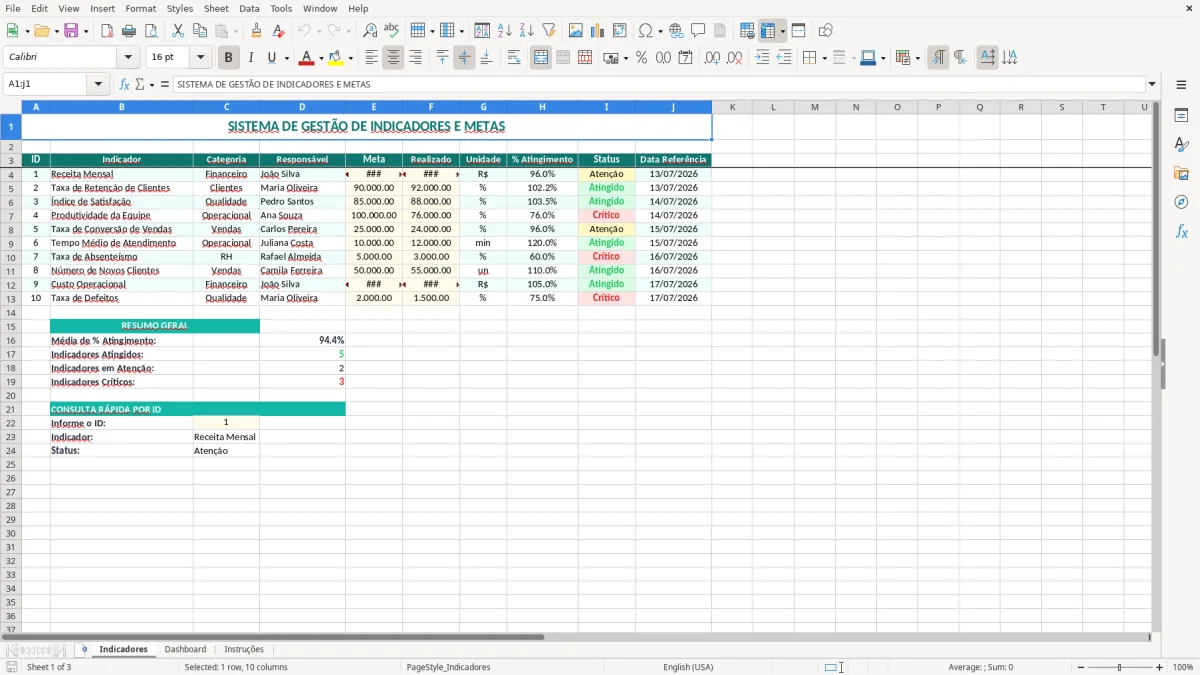This screenshot has width=1200, height=675.
Task: Open the Tools menu
Action: click(x=281, y=8)
